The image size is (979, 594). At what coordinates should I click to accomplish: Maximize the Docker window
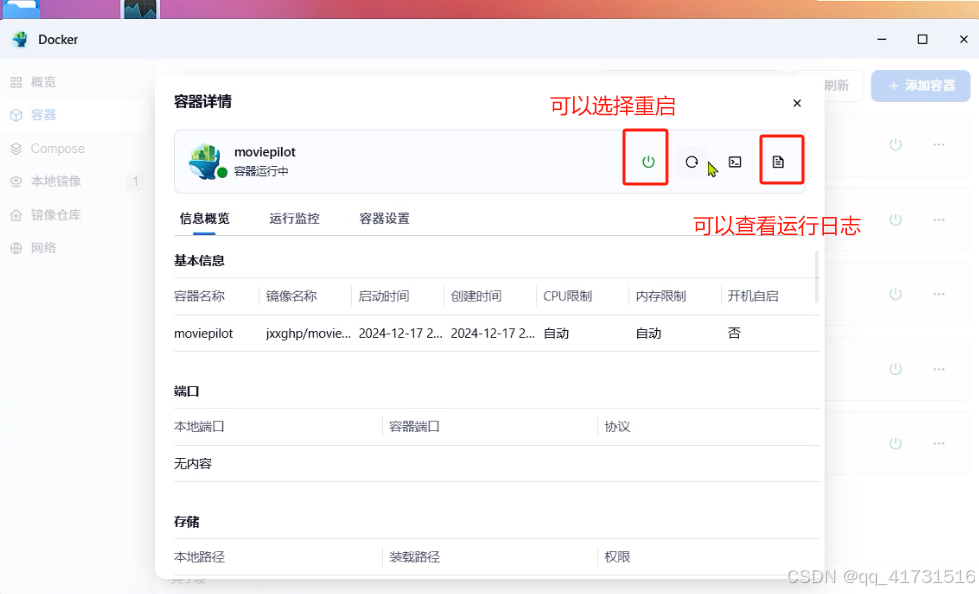(922, 39)
